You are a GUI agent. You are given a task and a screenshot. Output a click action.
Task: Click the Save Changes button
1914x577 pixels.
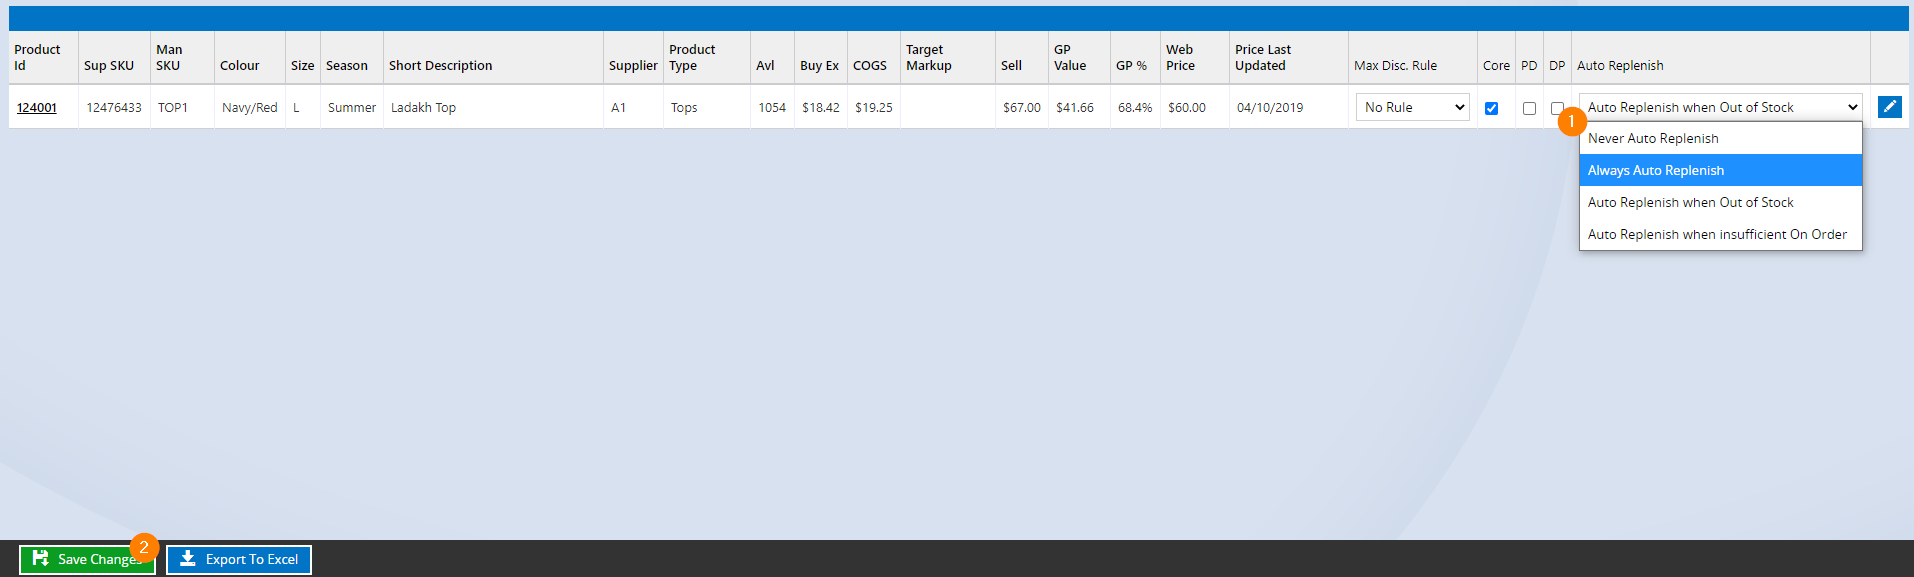(x=87, y=559)
